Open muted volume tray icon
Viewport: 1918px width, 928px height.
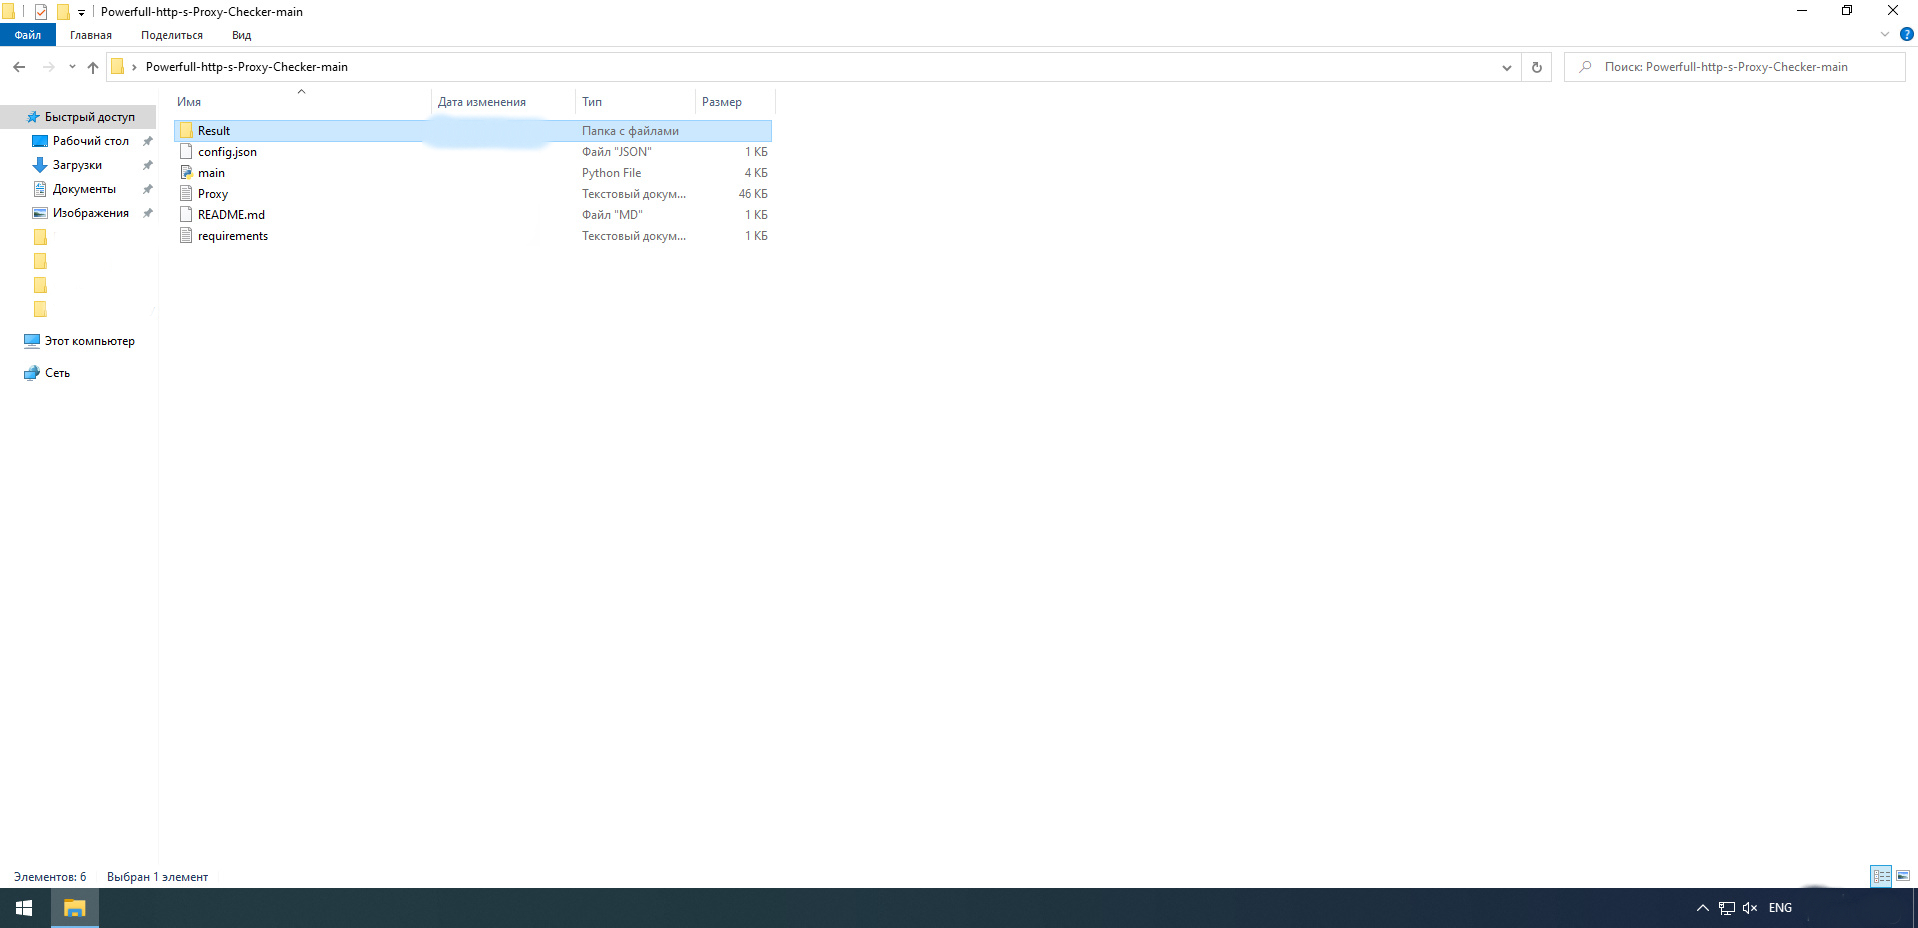(x=1750, y=908)
